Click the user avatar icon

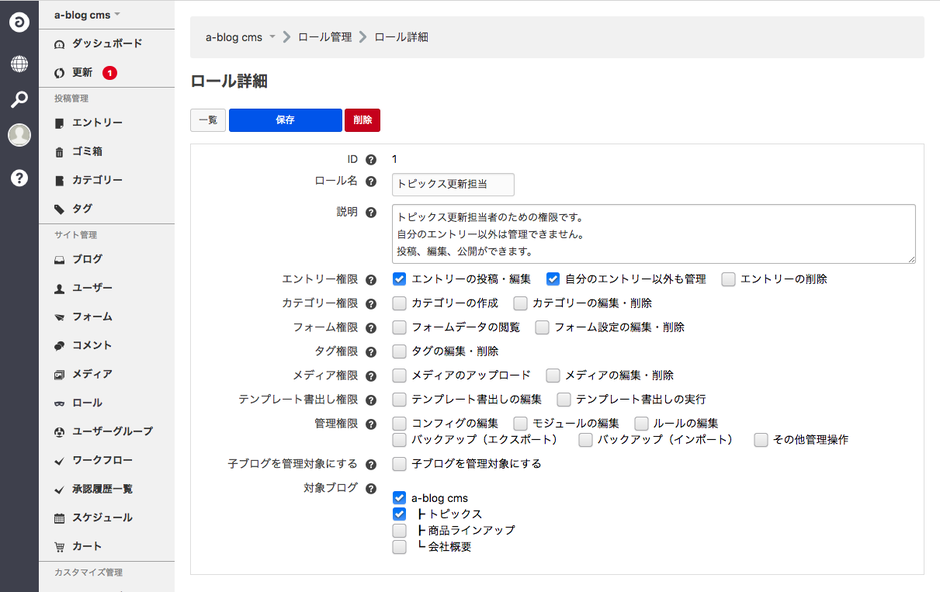tap(19, 135)
